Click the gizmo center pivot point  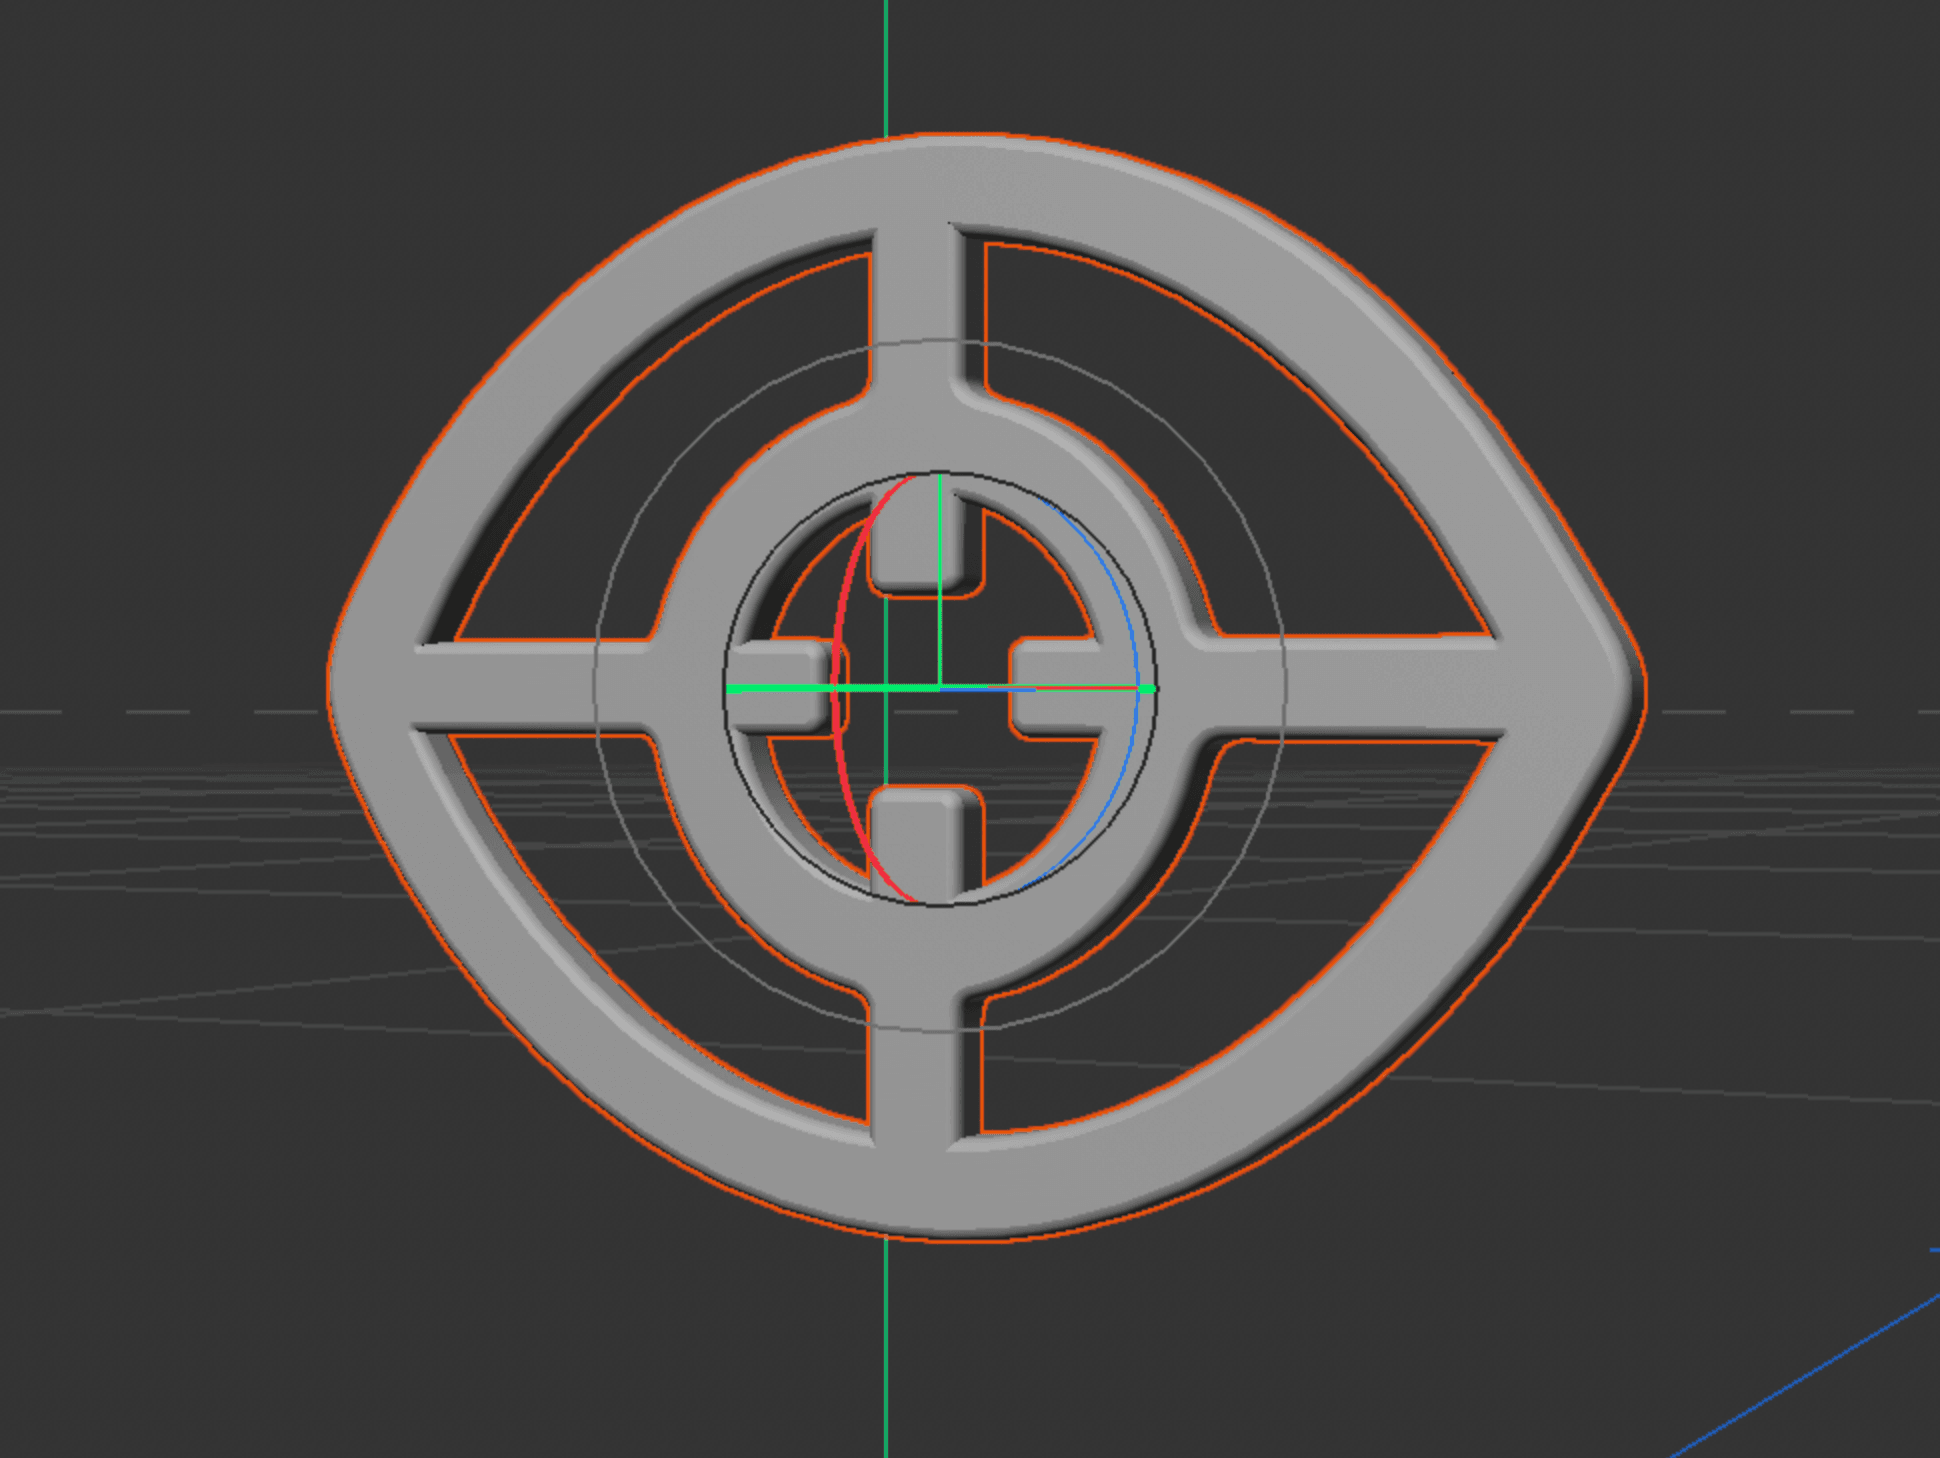point(940,689)
